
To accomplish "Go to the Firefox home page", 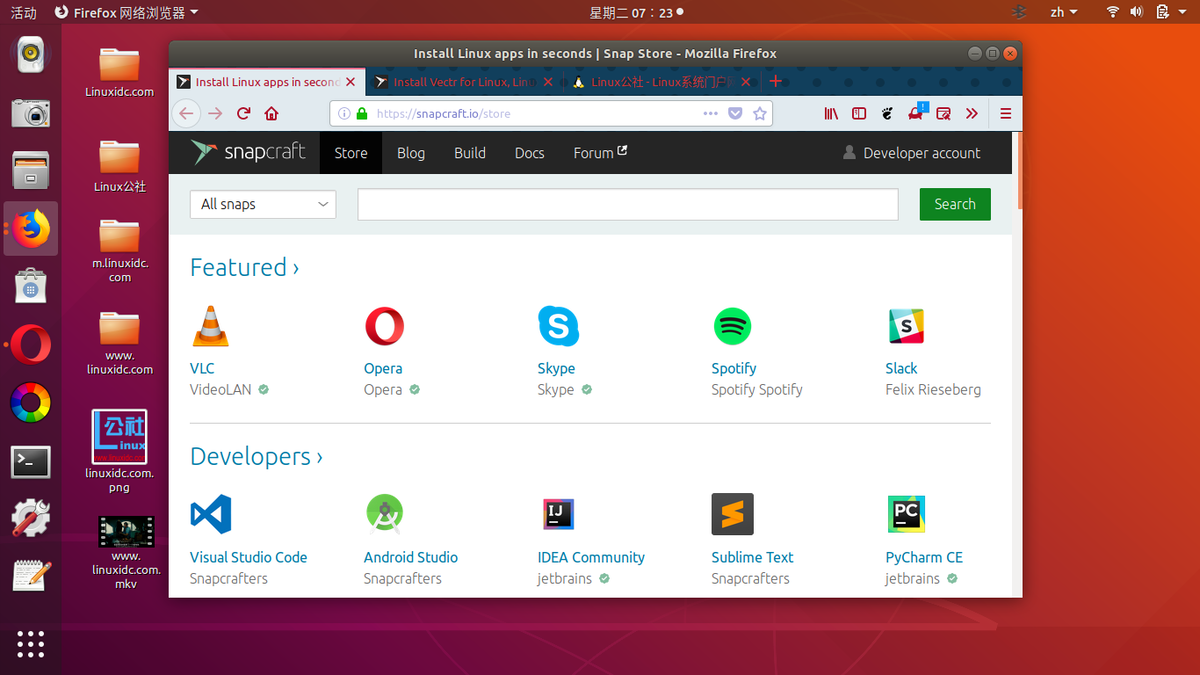I will (271, 113).
